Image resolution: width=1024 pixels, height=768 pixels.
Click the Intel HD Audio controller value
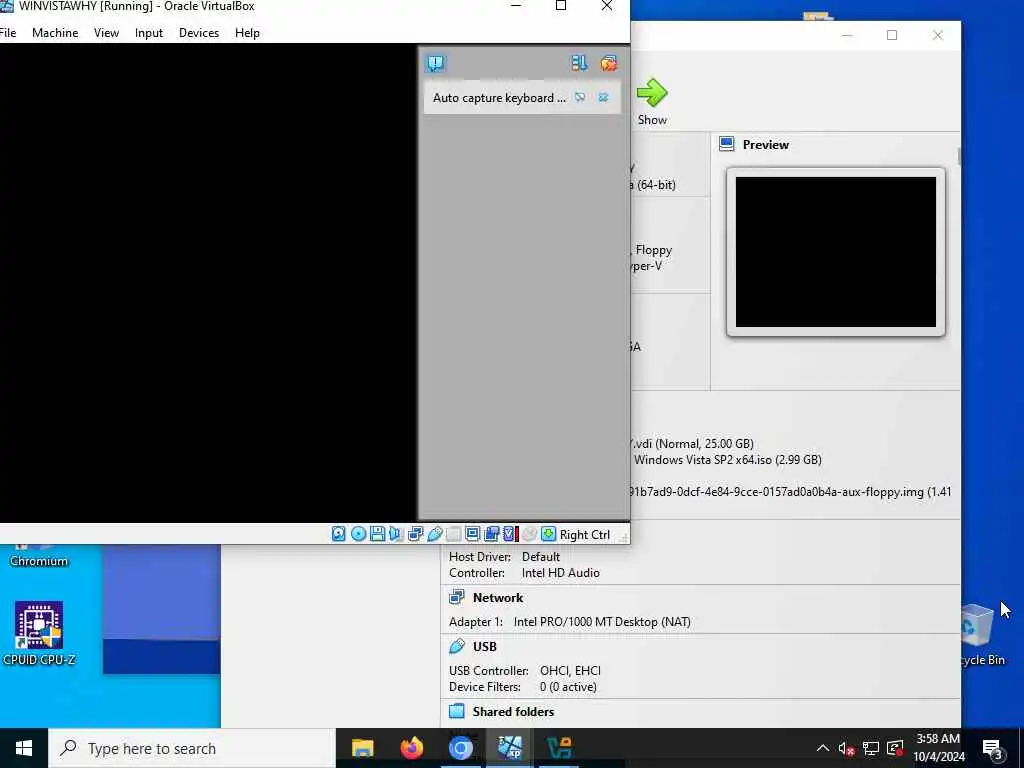pos(560,573)
